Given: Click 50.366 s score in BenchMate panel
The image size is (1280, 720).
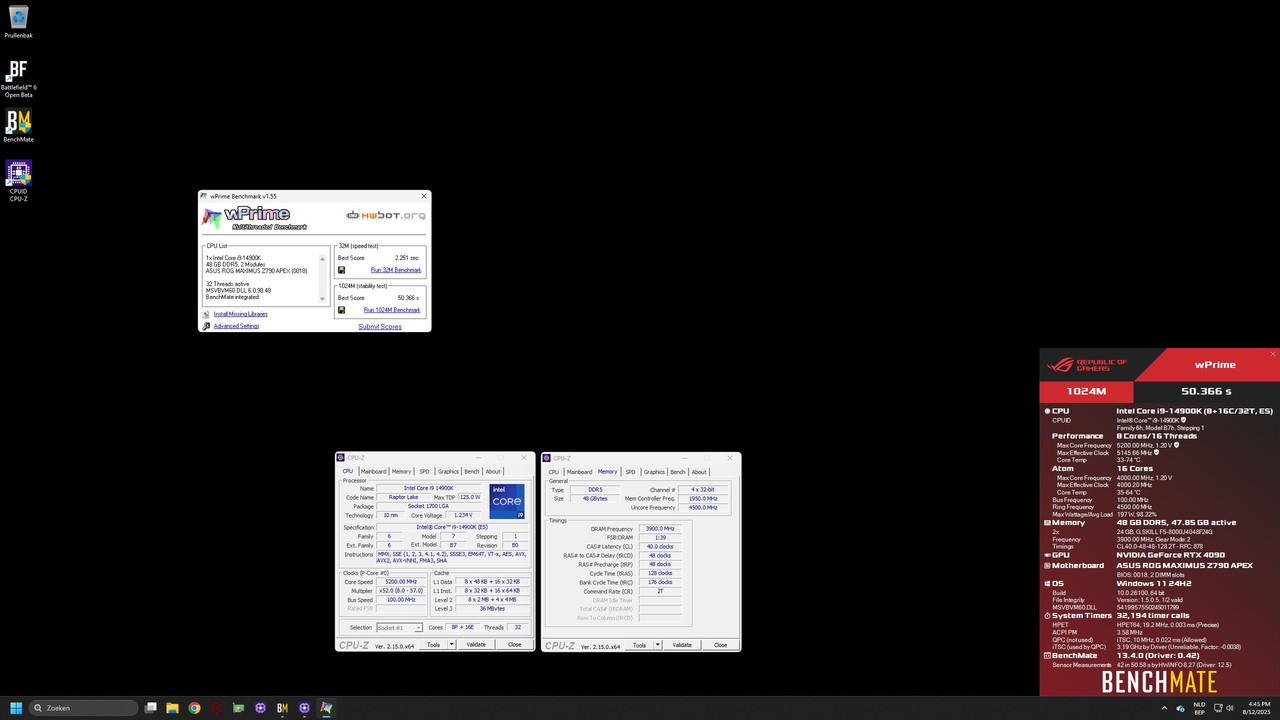Looking at the screenshot, I should 1206,392.
